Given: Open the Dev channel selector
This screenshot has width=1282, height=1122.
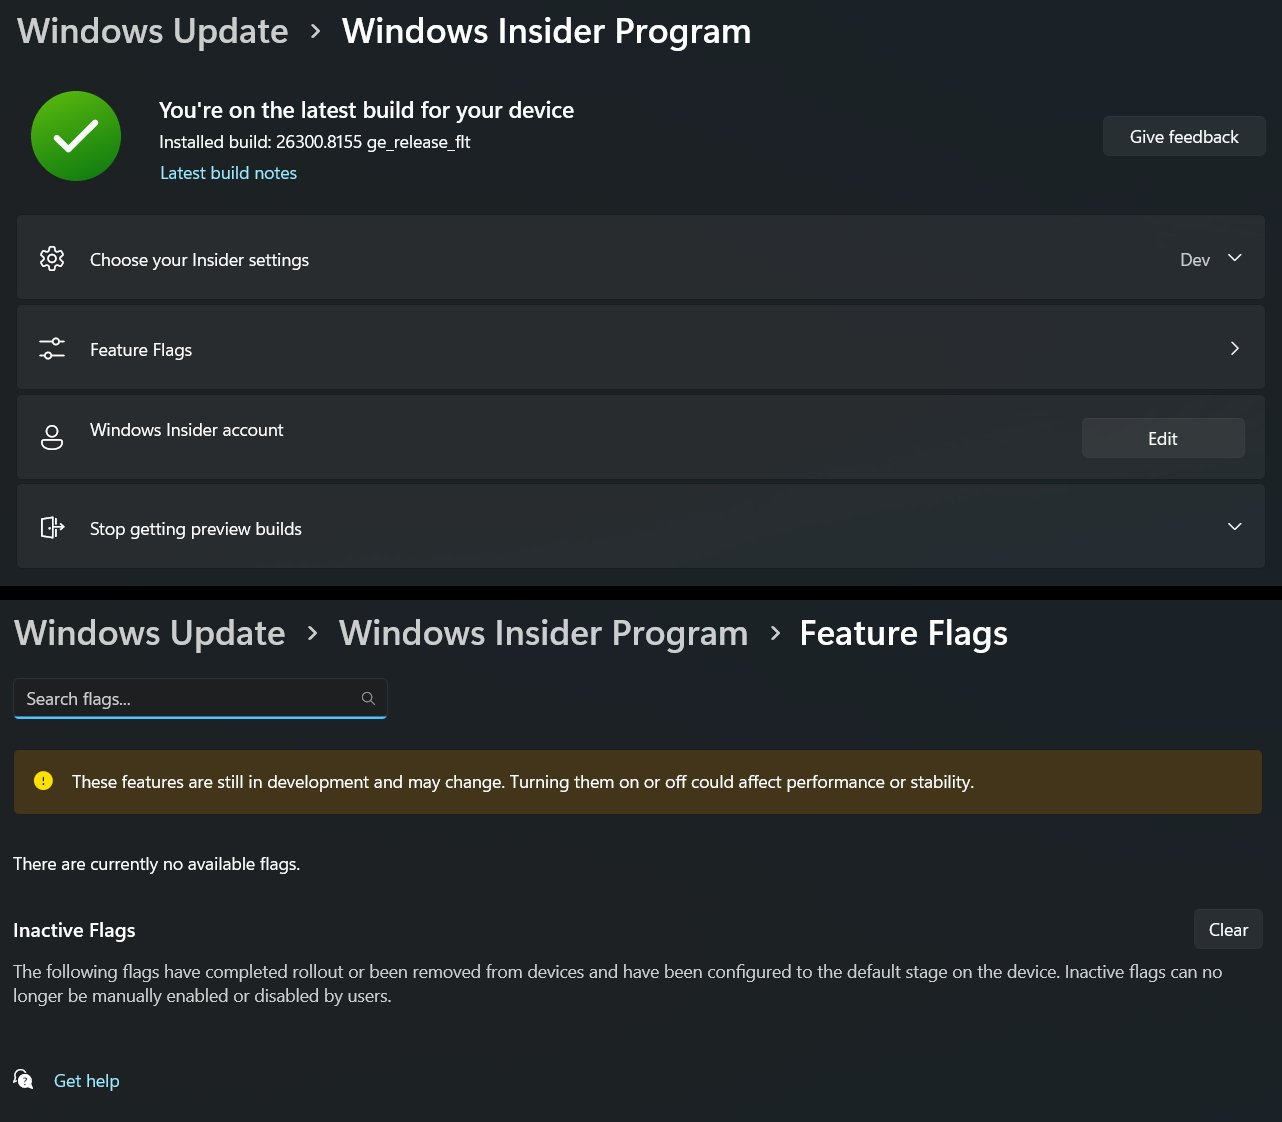Looking at the screenshot, I should click(x=1211, y=259).
